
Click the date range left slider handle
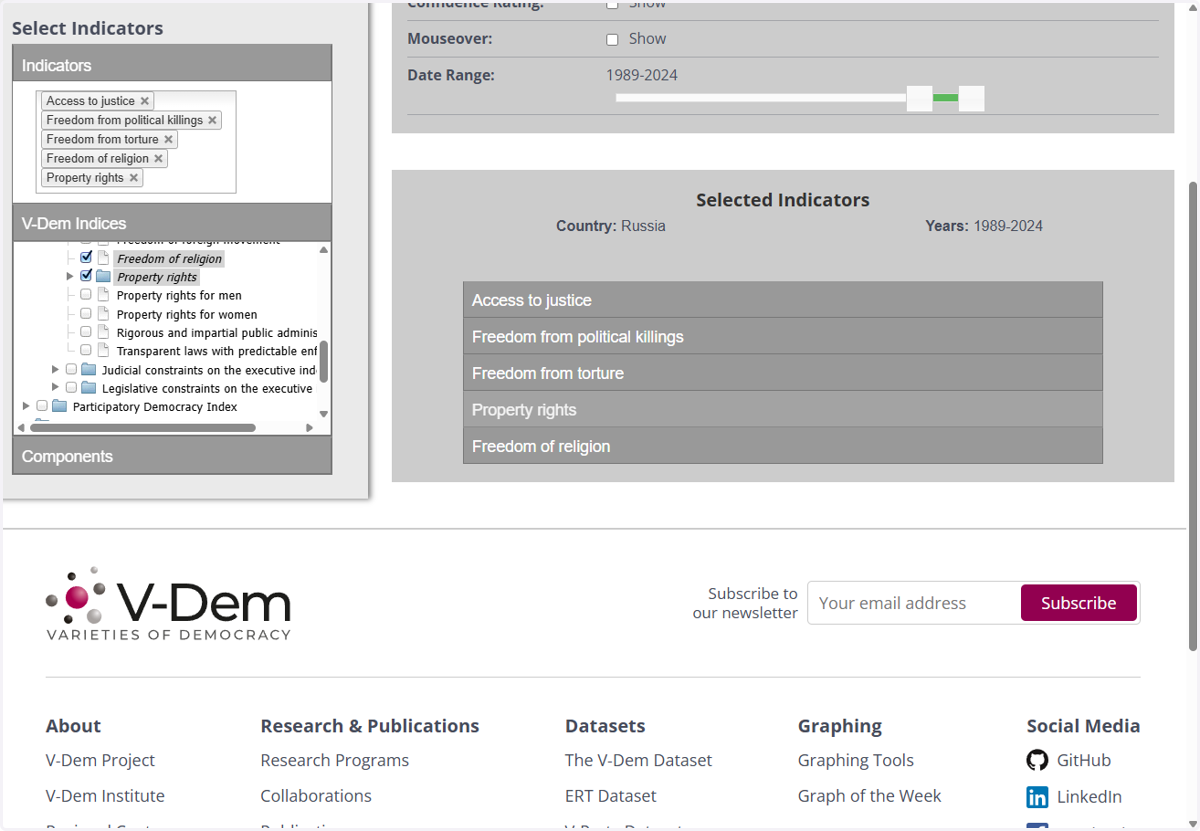pos(919,98)
